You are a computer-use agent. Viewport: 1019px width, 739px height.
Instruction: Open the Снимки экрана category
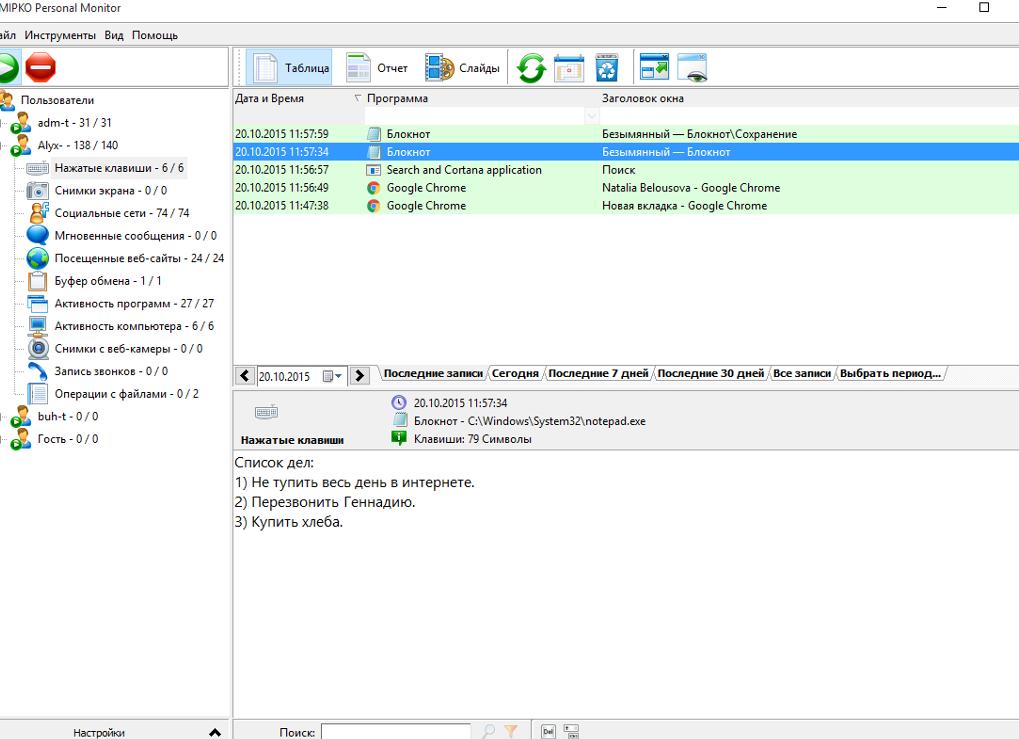[110, 190]
